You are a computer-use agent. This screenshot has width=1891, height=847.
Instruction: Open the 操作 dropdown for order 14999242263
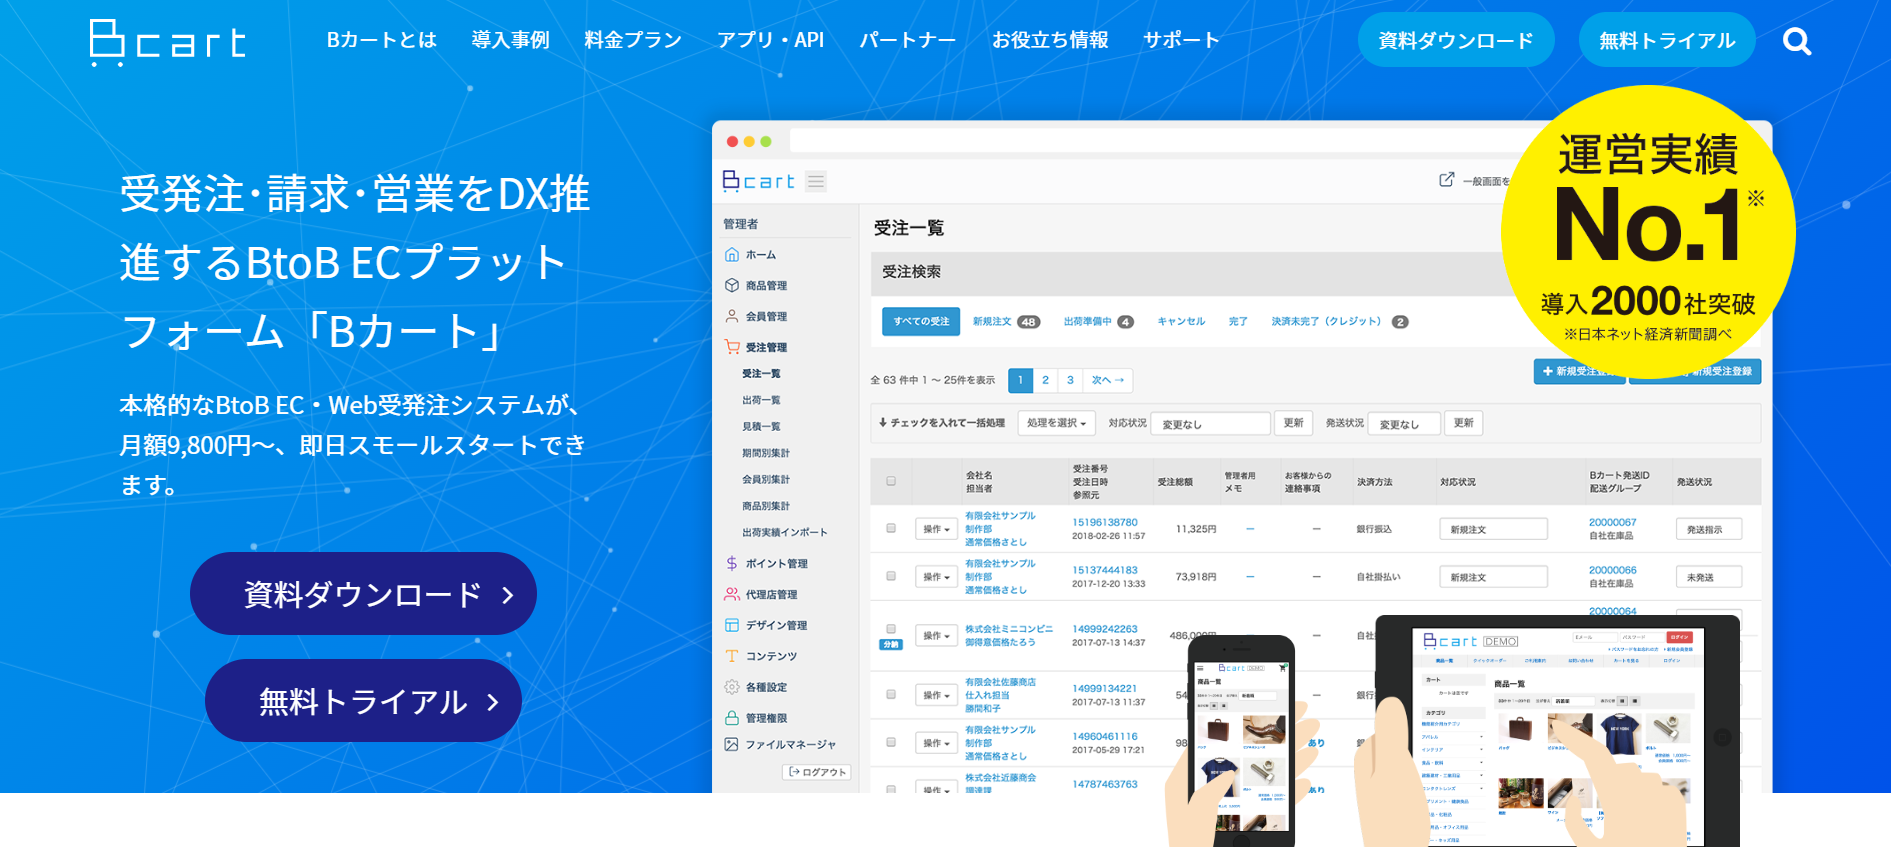coord(936,636)
